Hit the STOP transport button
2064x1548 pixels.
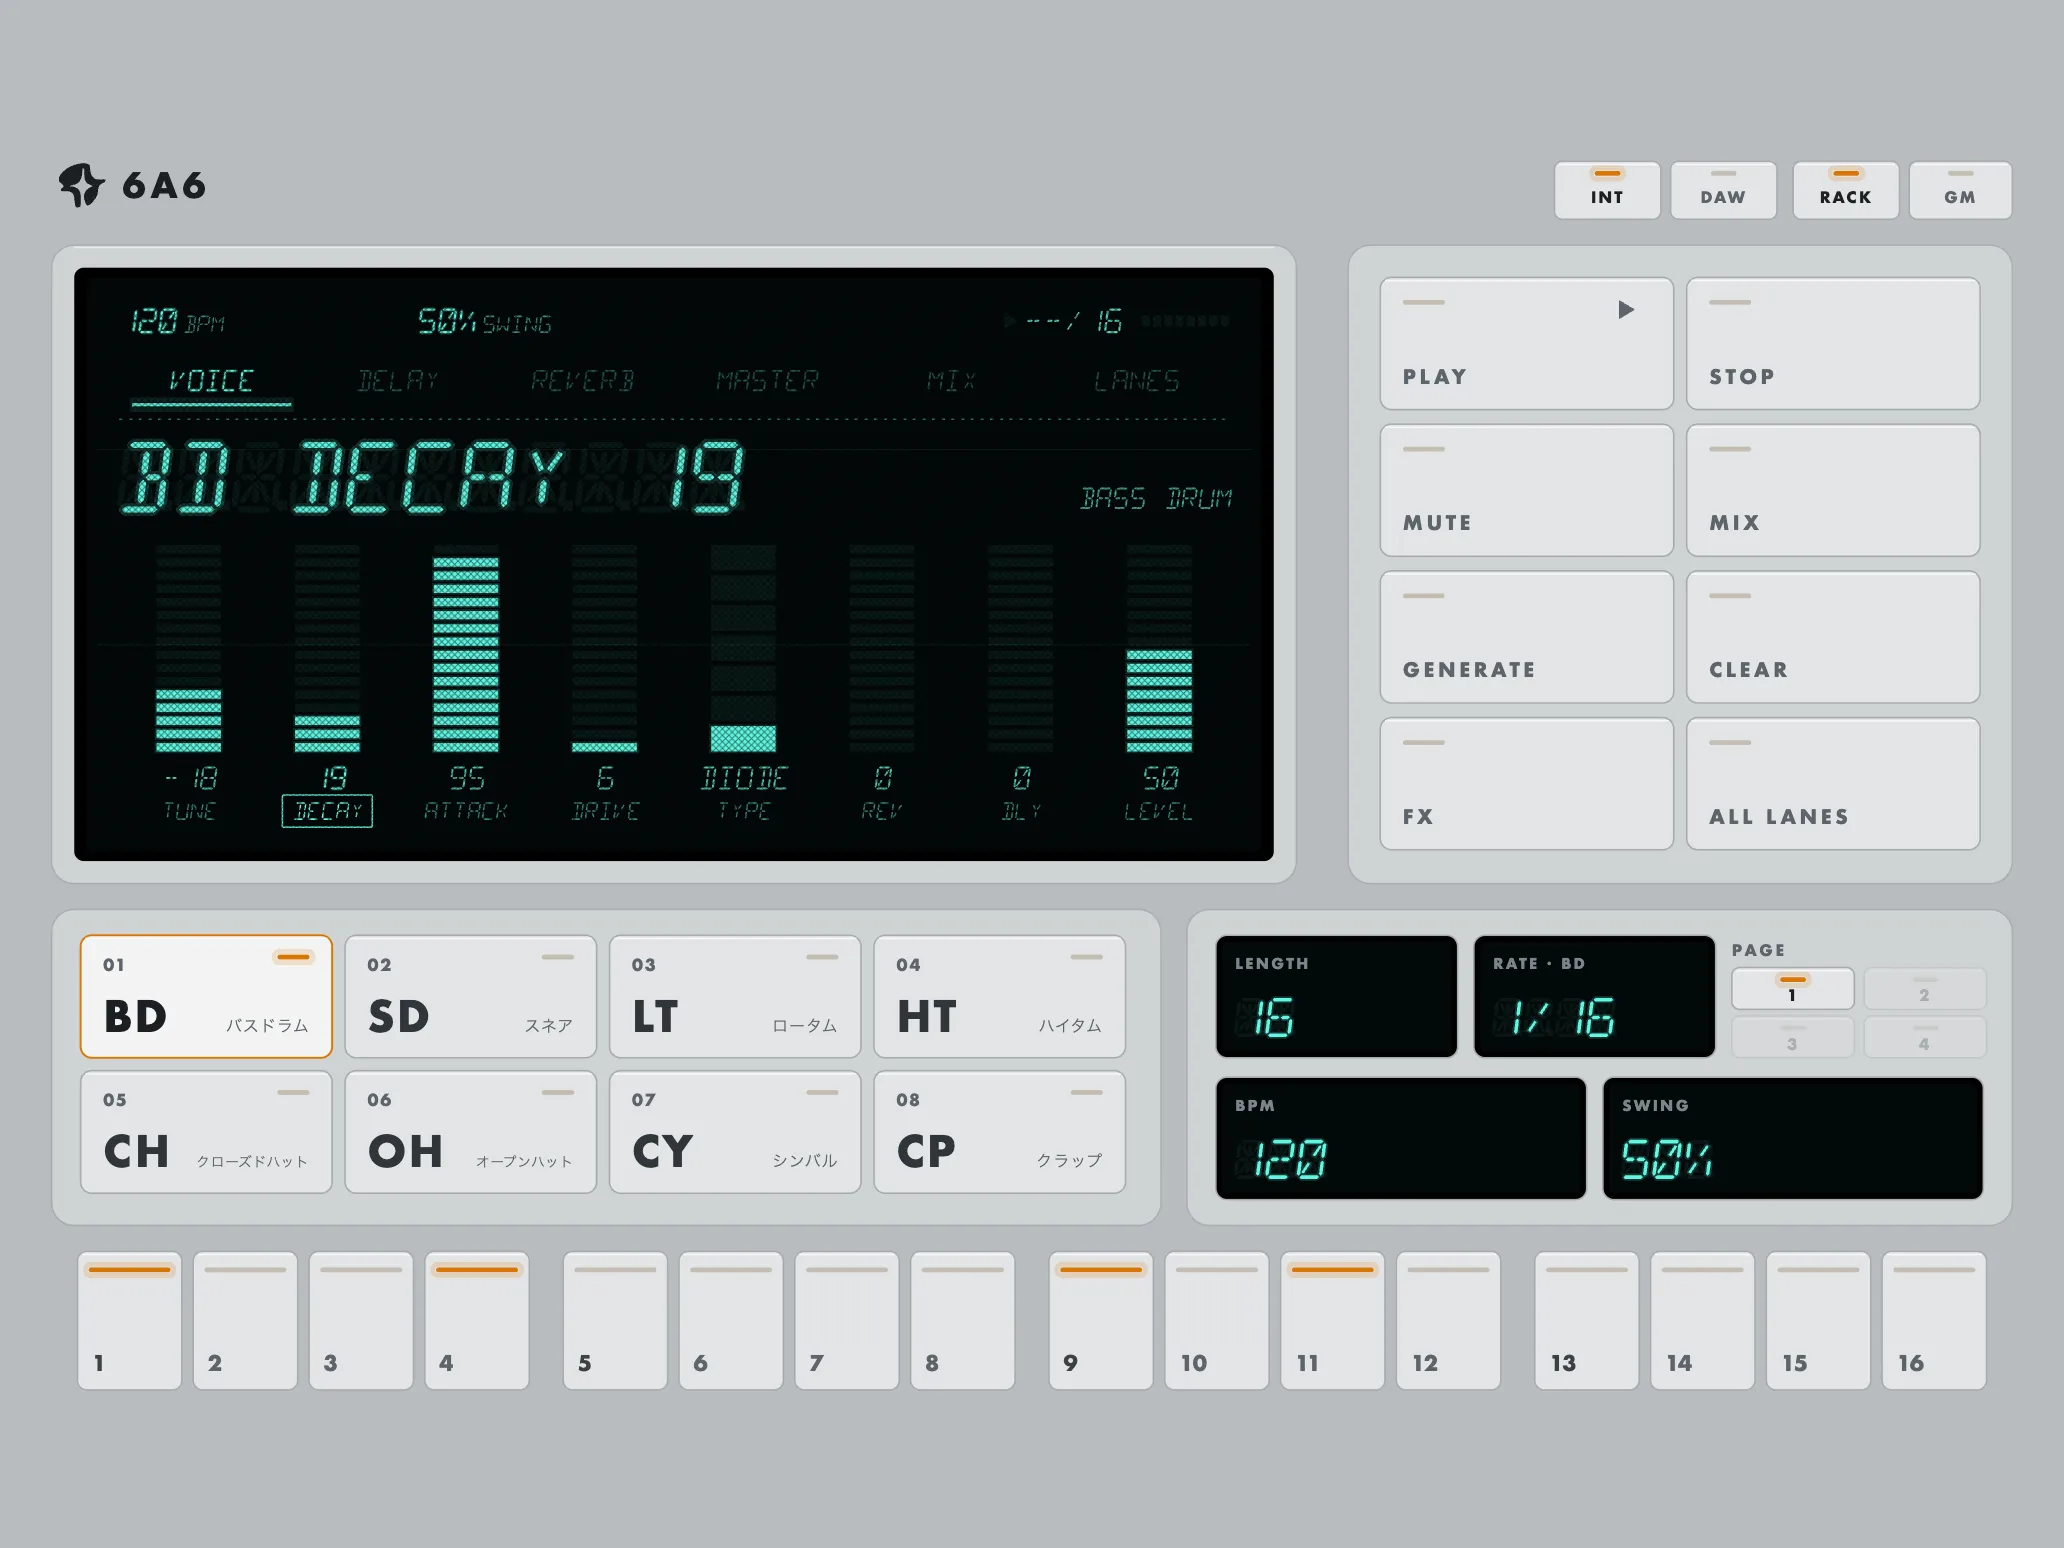[1832, 343]
